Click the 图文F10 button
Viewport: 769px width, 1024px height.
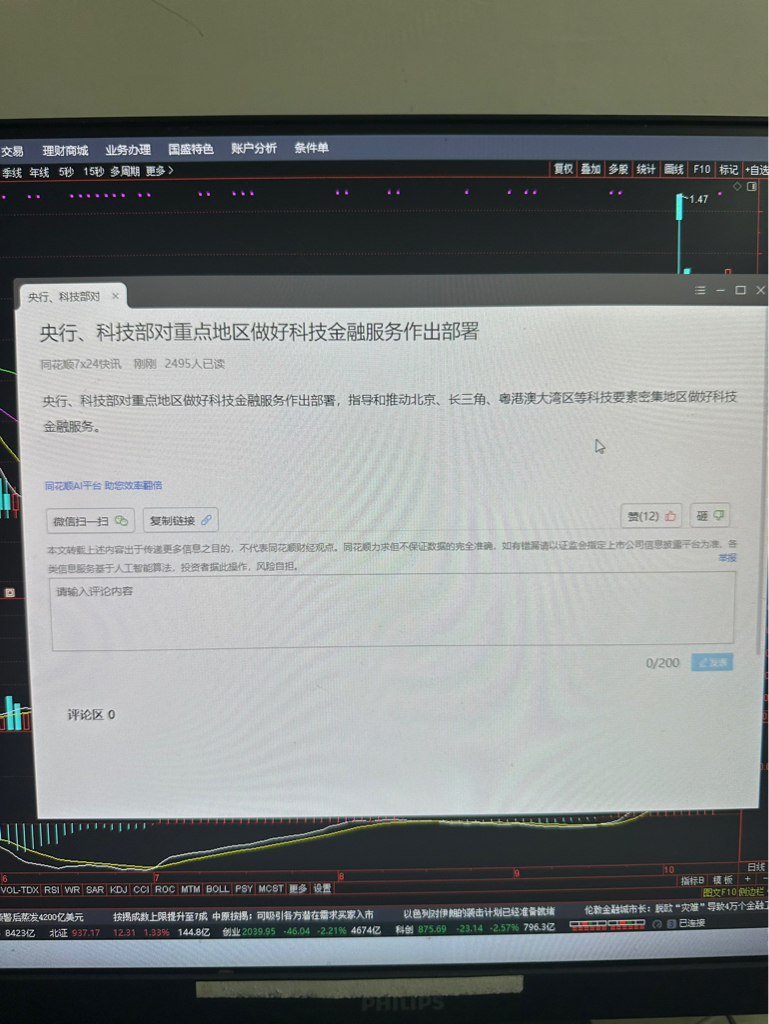coord(720,892)
